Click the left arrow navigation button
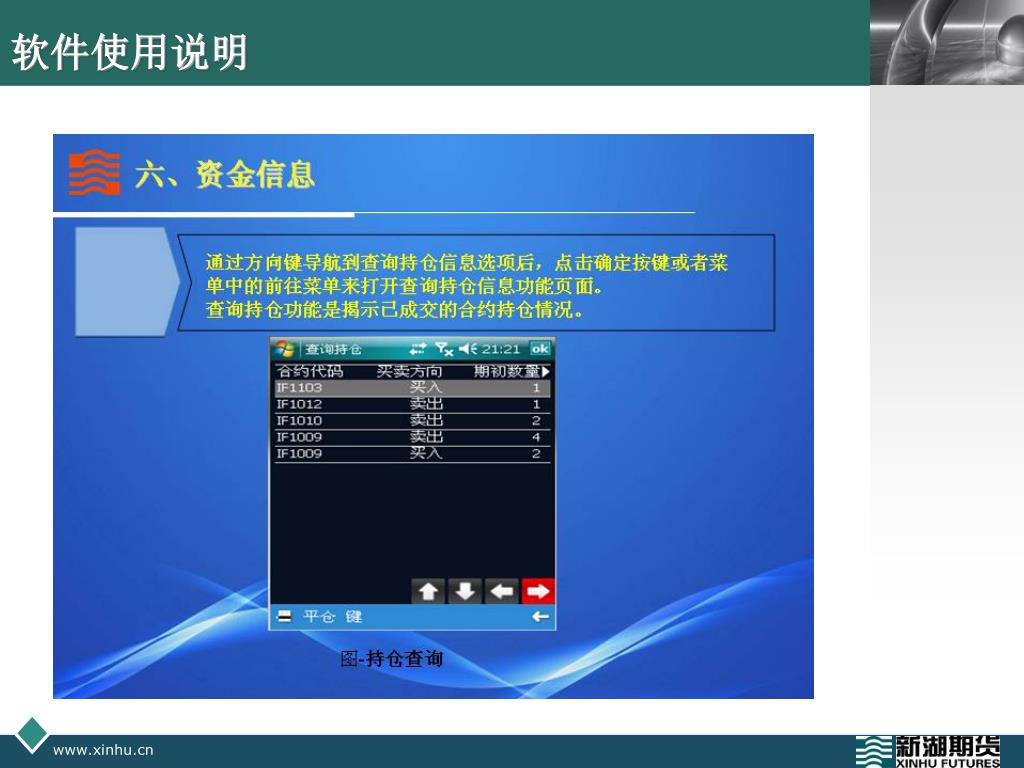Screen dimensions: 1024x768 pyautogui.click(x=502, y=591)
